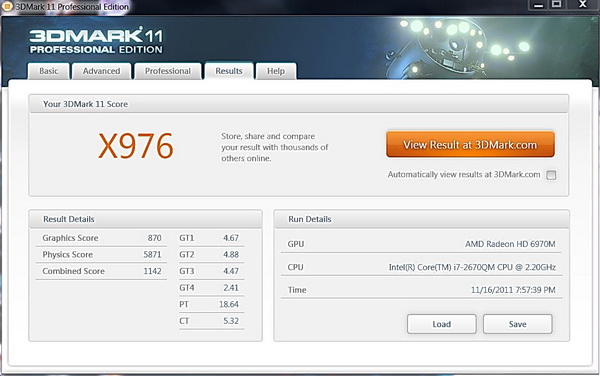Click the GT4 value 2.41
Screen dimensions: 600x376
click(231, 288)
